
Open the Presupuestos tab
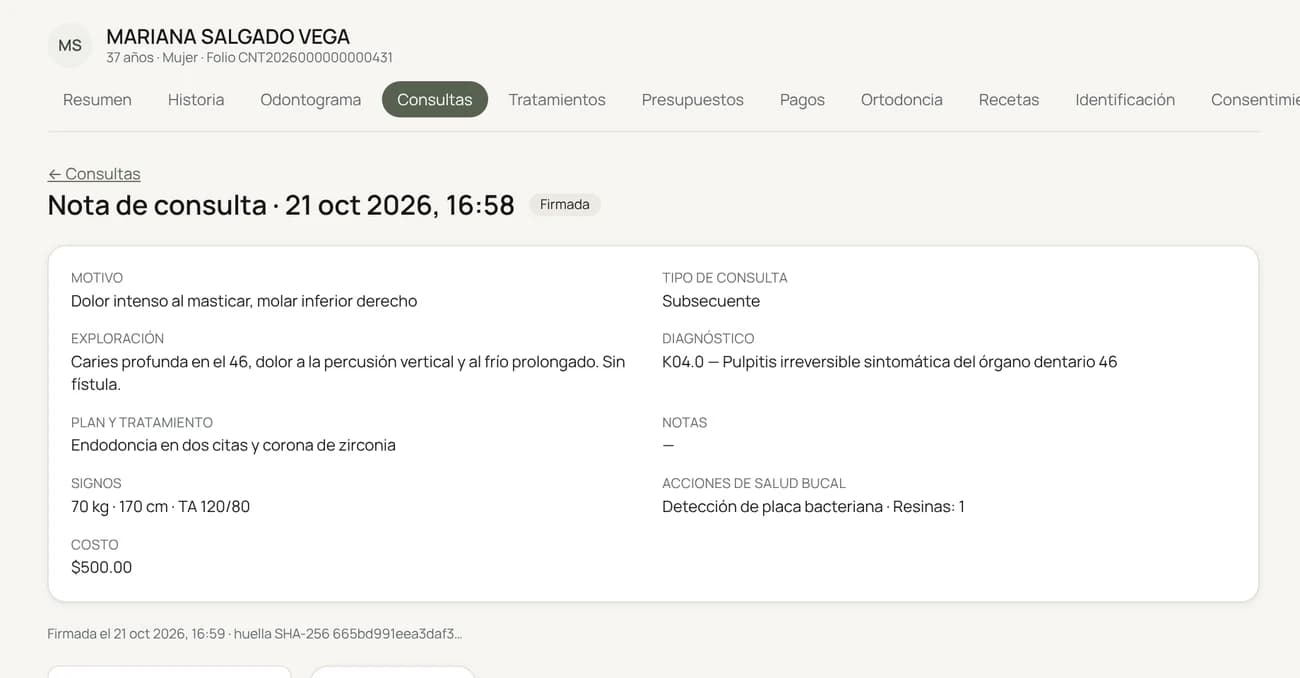(693, 100)
